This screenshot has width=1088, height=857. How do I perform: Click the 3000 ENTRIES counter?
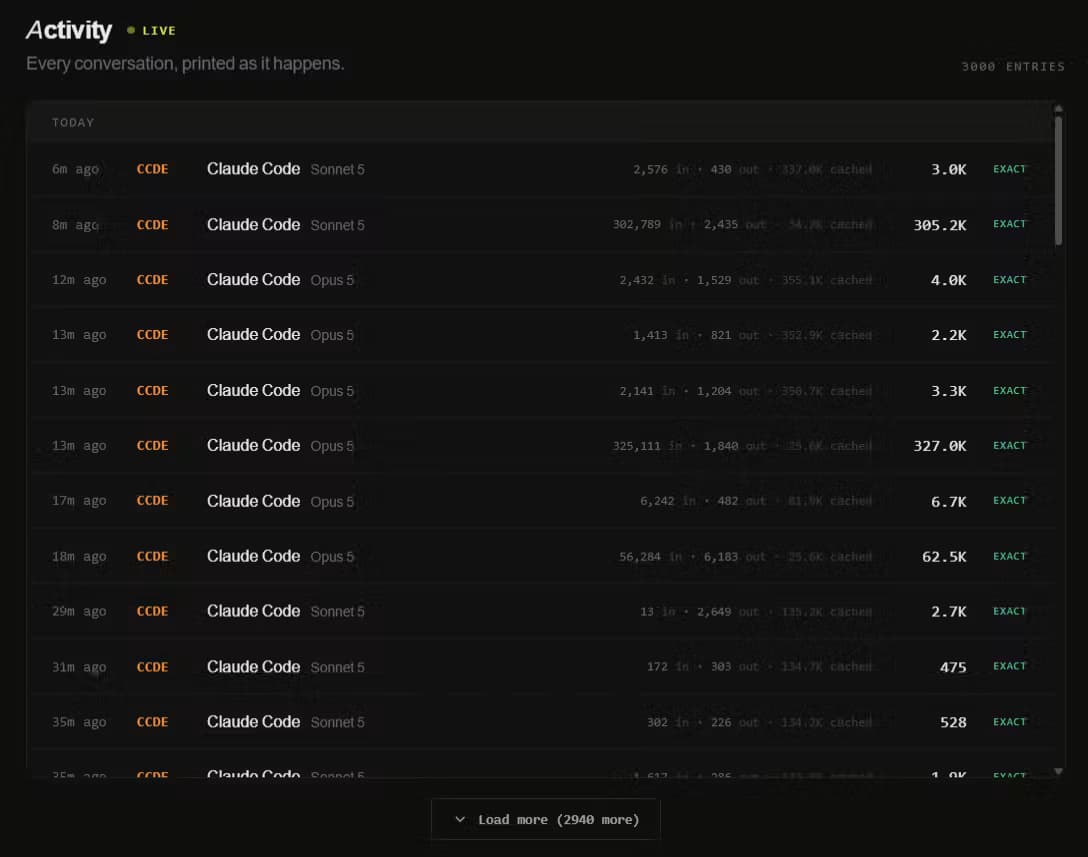1012,67
